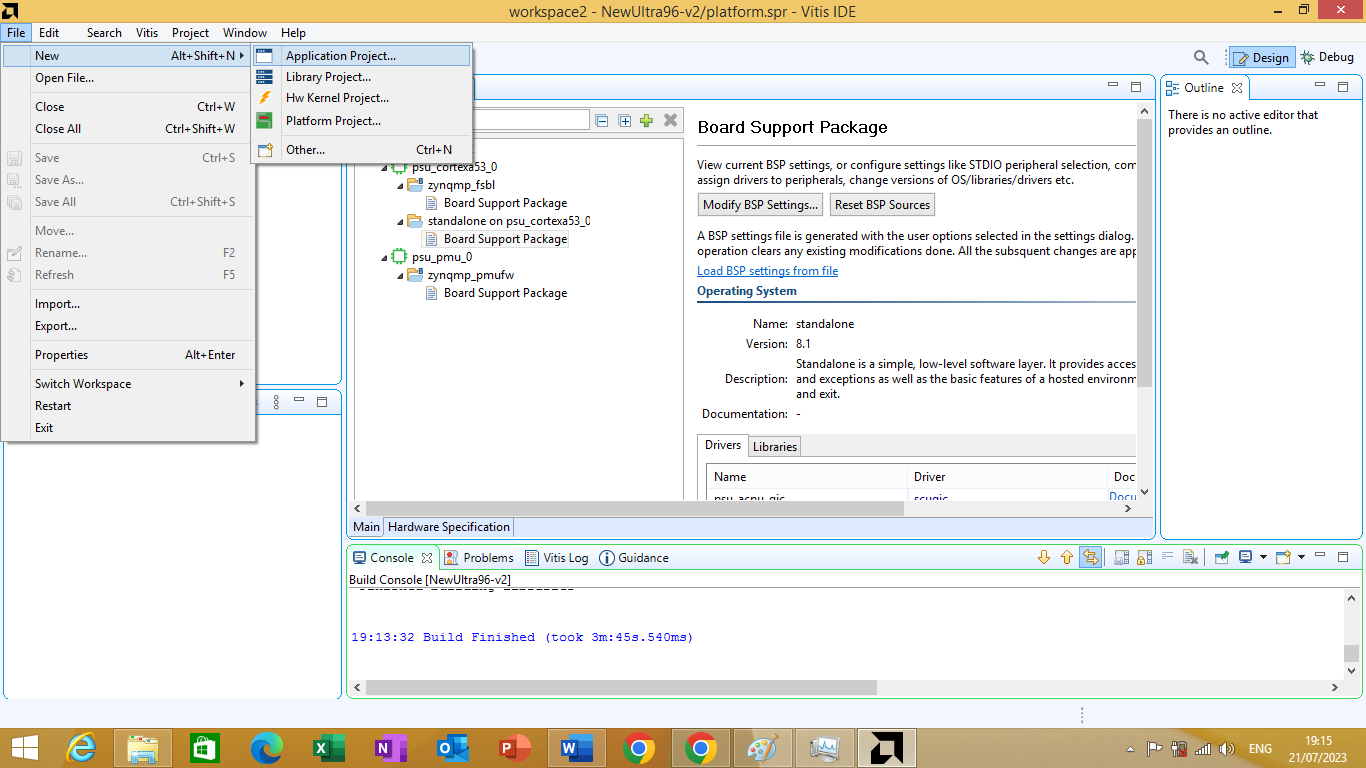
Task: Click the AMD Vitis taskbar icon
Action: pyautogui.click(x=886, y=748)
